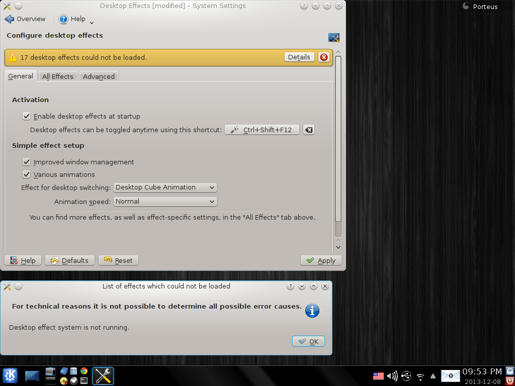Switch to the All Effects tab

point(57,76)
